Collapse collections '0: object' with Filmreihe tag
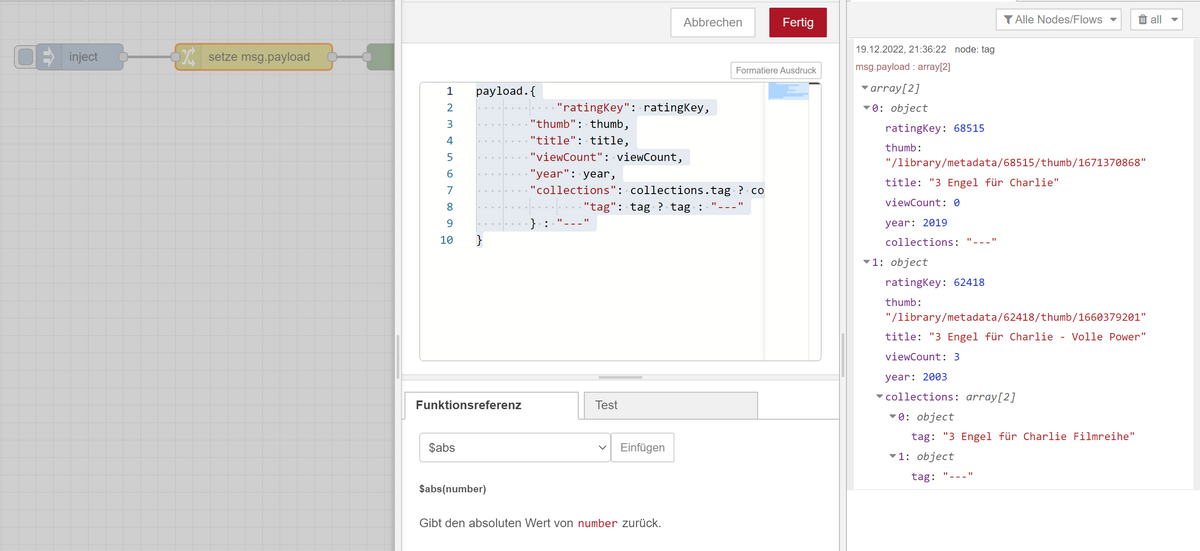Screen dimensions: 1200x551 point(892,417)
